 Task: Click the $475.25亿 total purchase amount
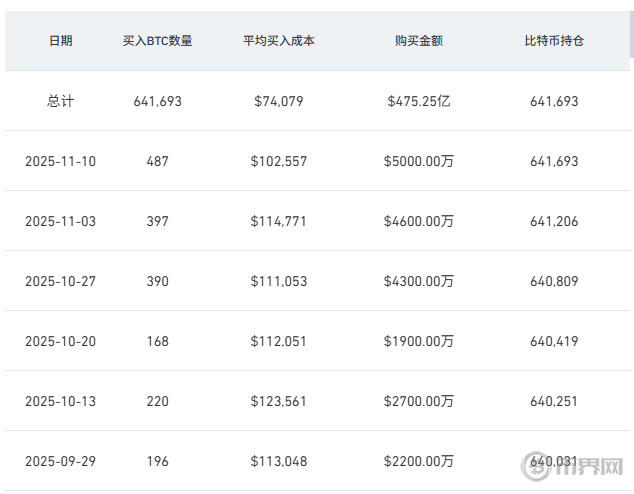(419, 101)
